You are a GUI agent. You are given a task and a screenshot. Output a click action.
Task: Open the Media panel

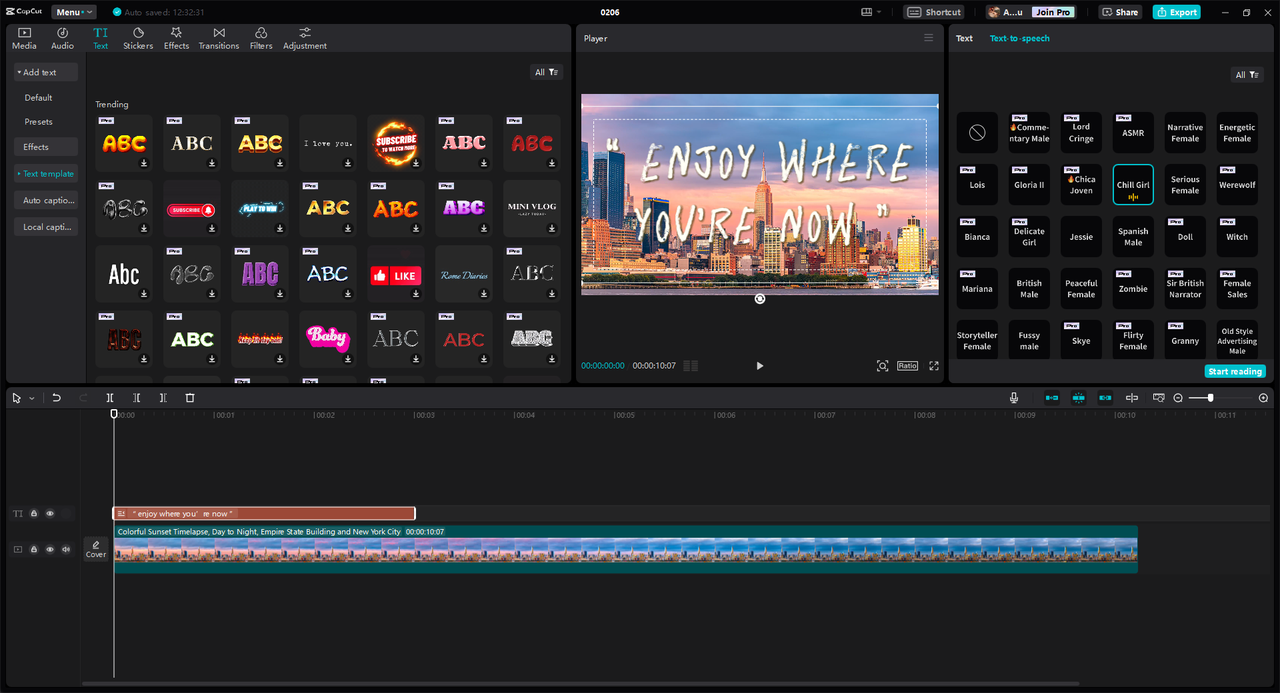pyautogui.click(x=24, y=38)
